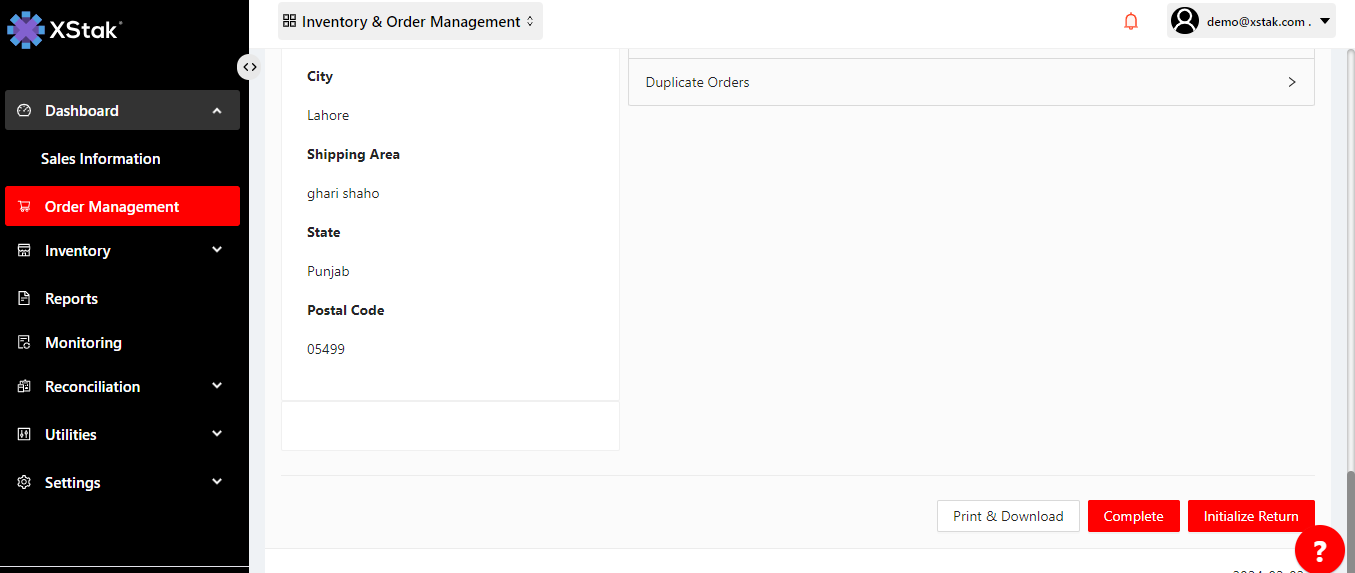Click the Print & Download button
The image size is (1355, 573).
[1007, 516]
